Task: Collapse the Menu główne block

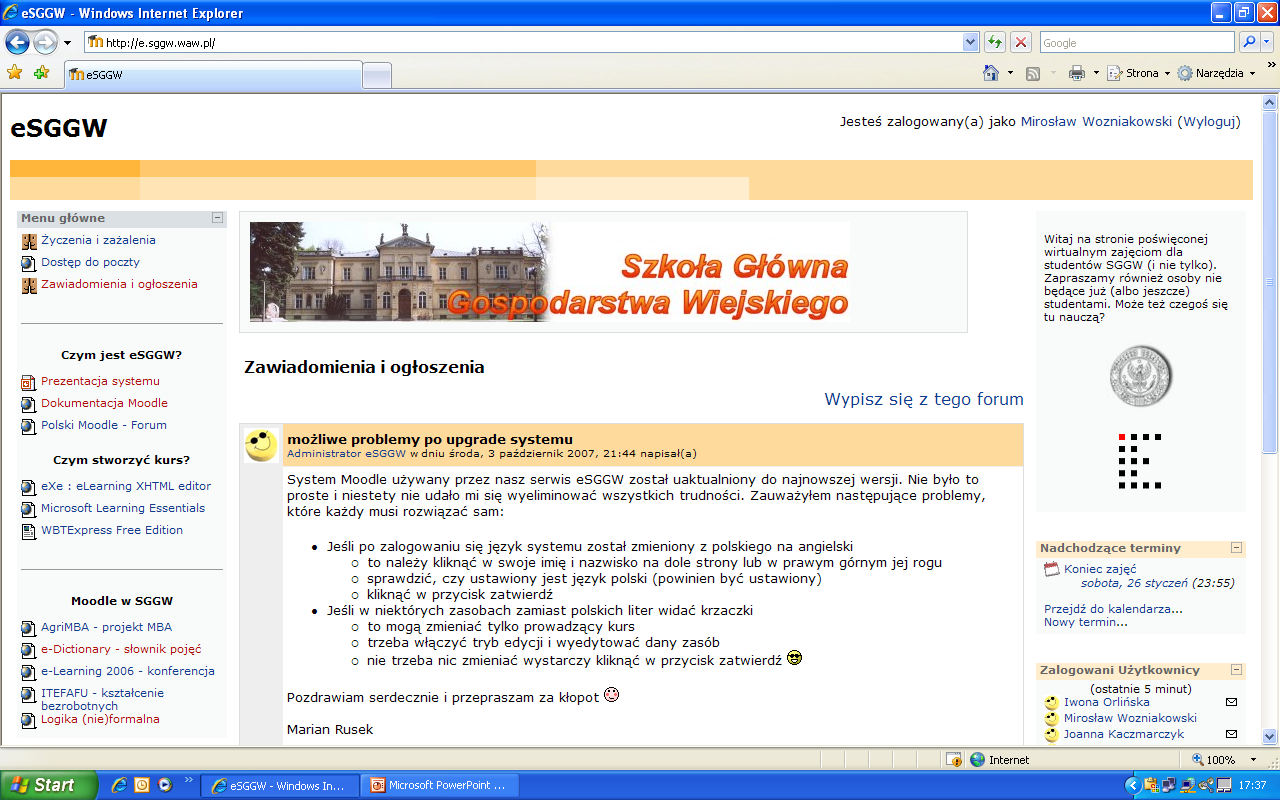Action: [217, 217]
